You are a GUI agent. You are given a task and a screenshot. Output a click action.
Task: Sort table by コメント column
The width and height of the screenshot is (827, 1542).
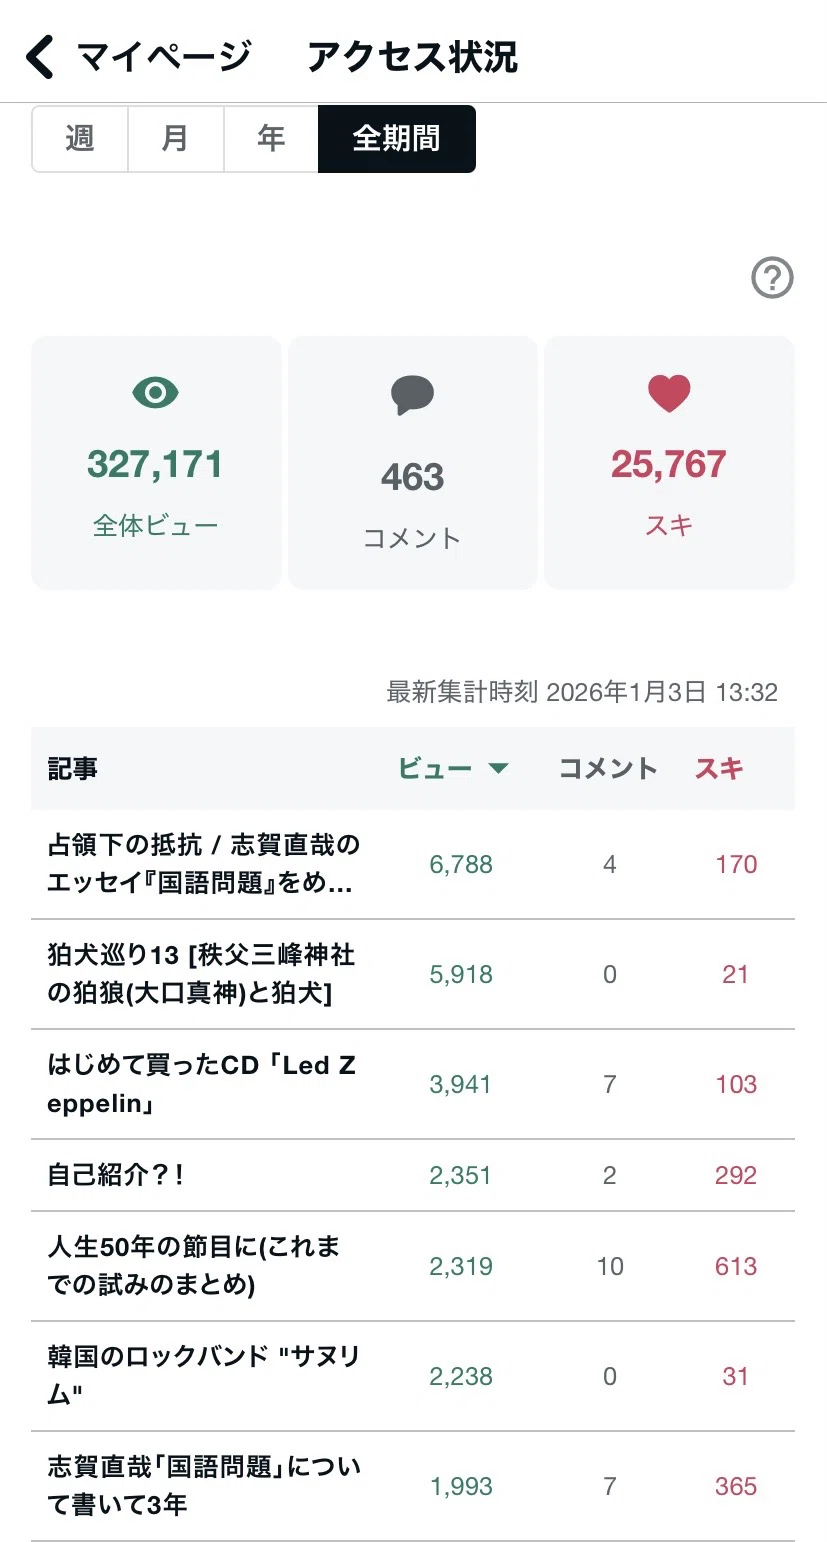point(608,769)
